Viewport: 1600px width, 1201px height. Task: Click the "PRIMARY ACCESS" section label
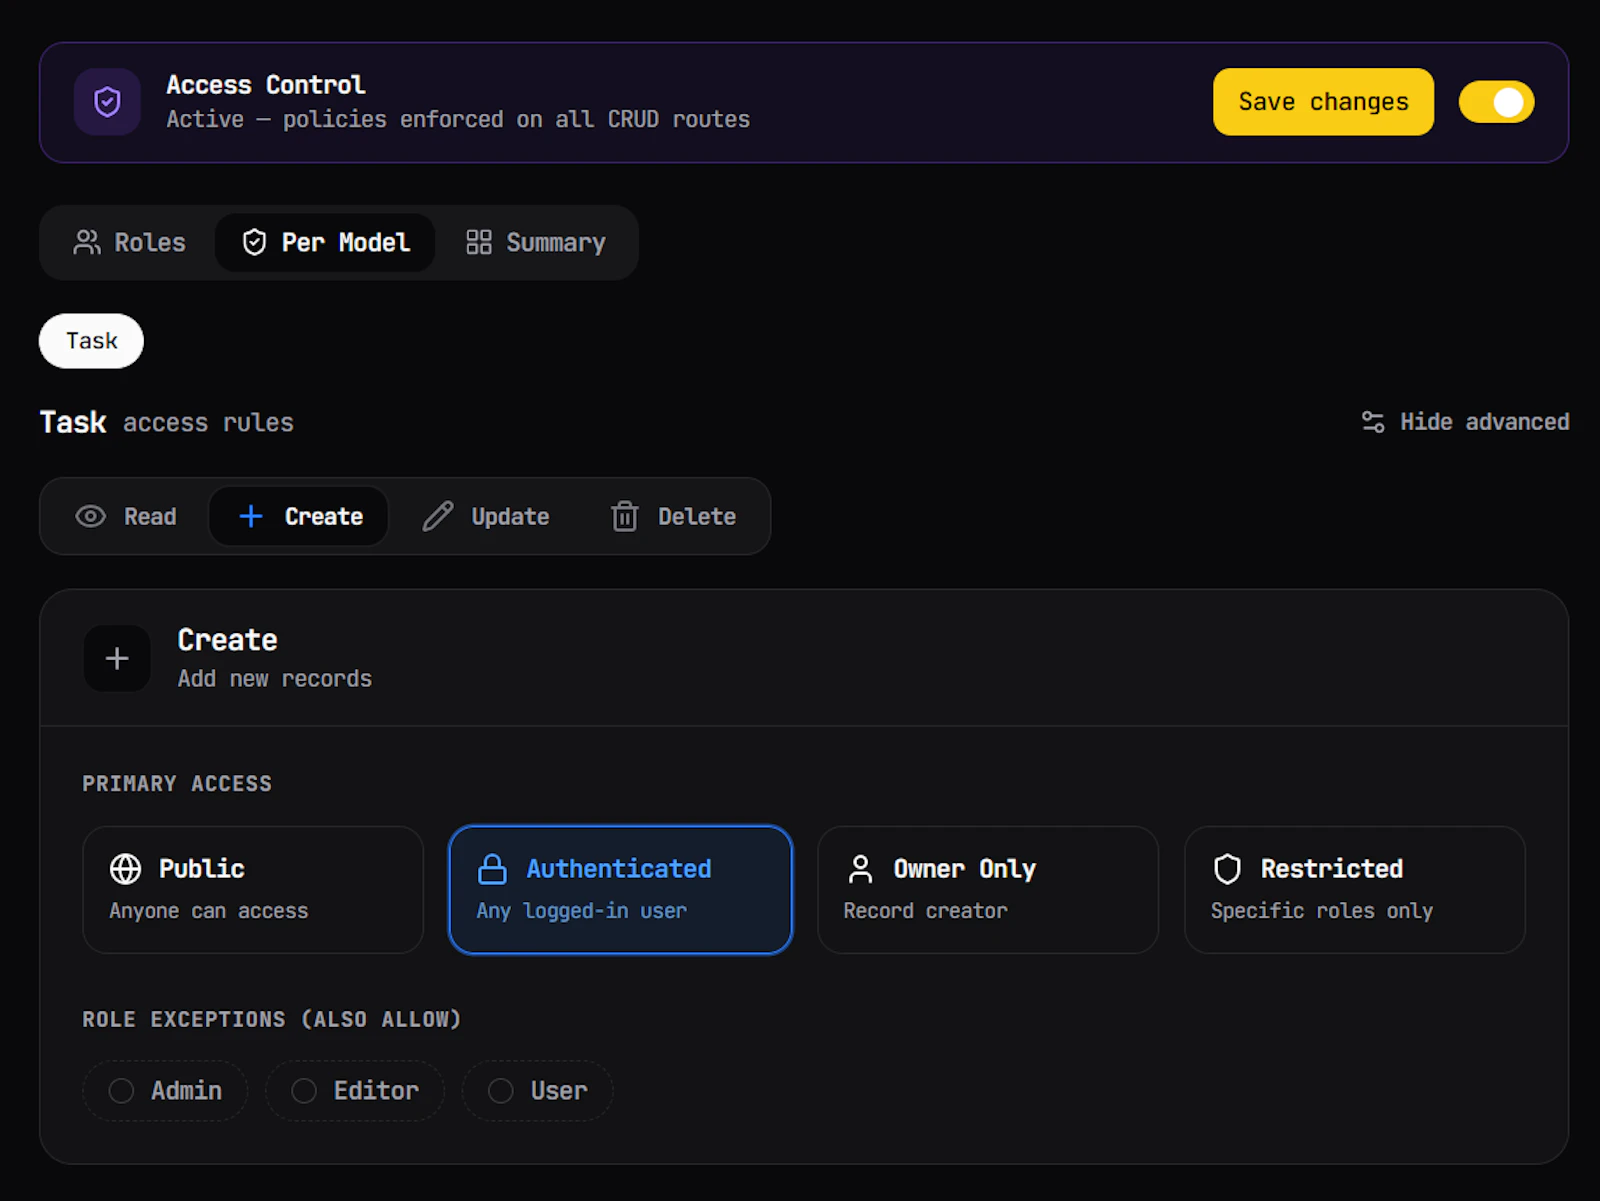point(177,784)
